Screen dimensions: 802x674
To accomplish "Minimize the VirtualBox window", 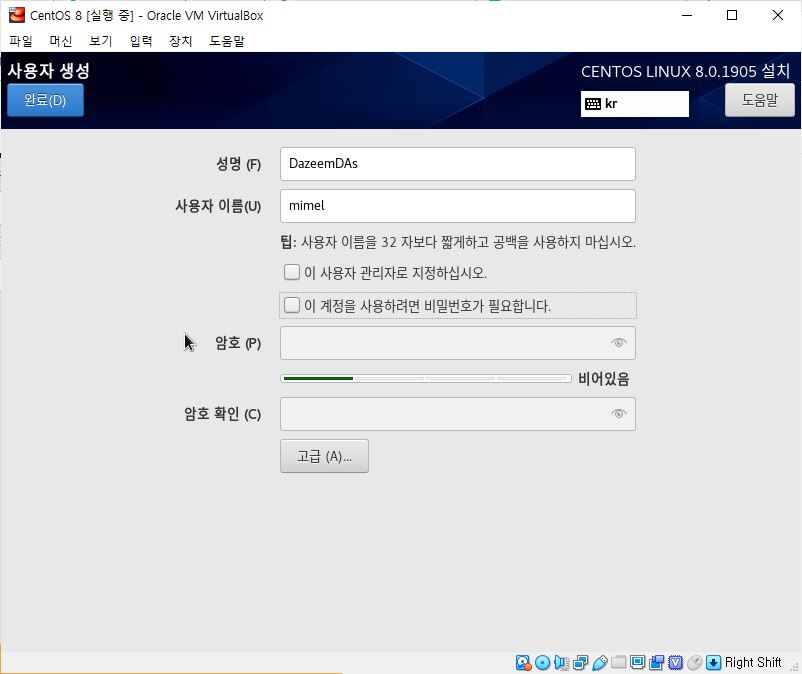I will pos(687,15).
